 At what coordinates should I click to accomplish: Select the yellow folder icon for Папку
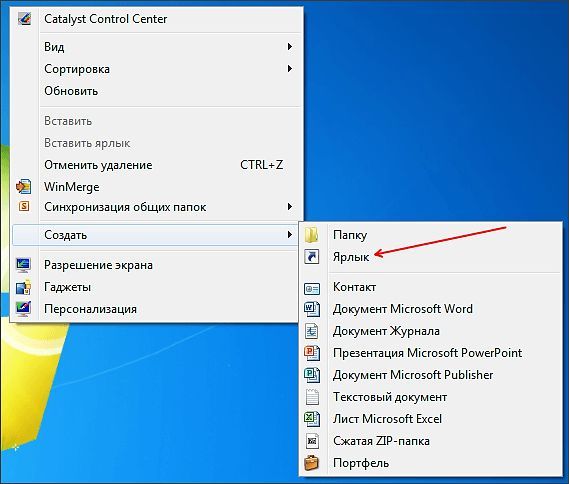point(312,235)
